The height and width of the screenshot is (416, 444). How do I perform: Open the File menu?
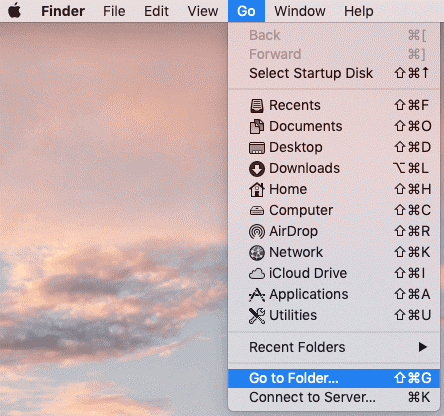point(114,11)
